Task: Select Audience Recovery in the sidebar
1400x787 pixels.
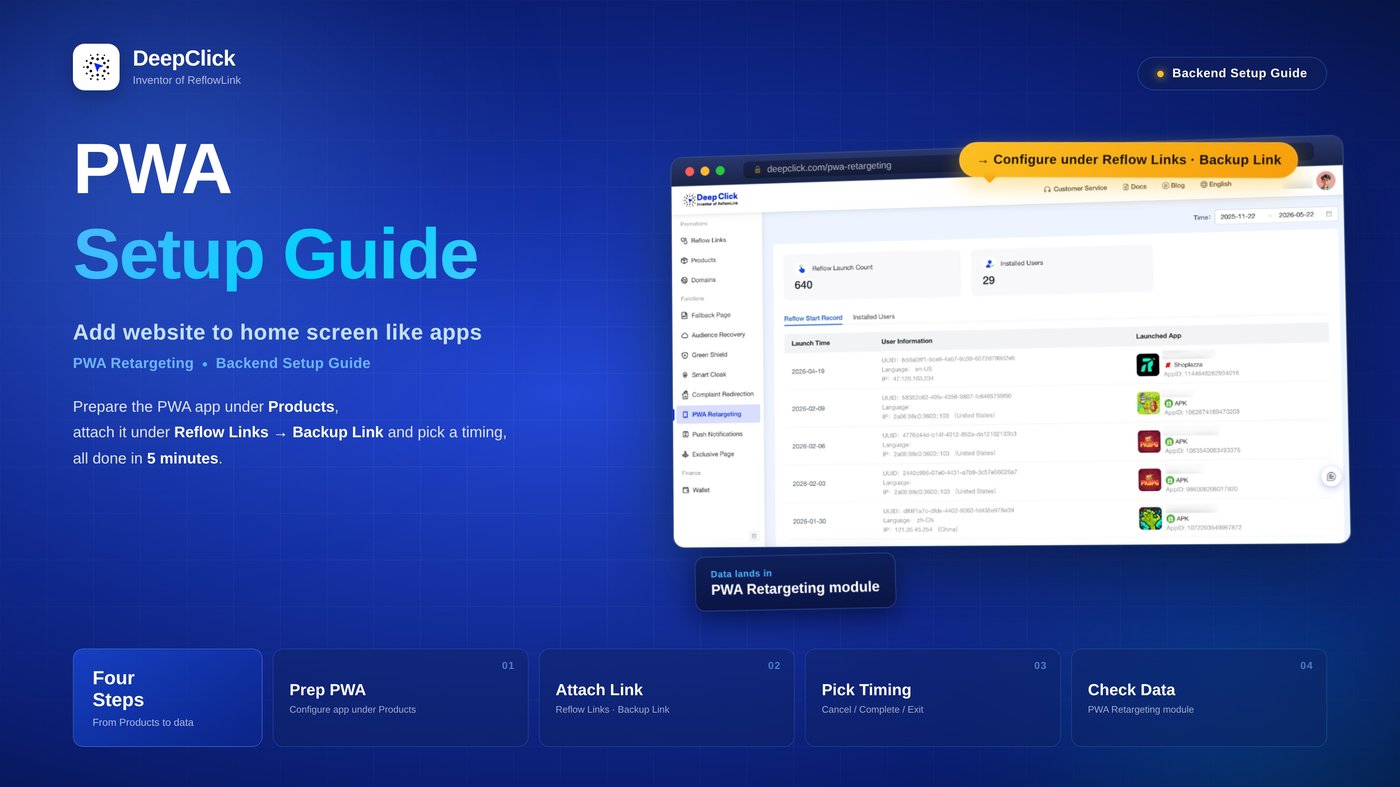Action: coord(713,335)
